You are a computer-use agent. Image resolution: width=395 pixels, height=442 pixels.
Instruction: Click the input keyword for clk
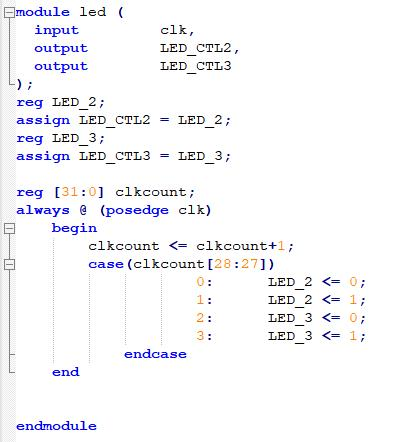pyautogui.click(x=57, y=31)
